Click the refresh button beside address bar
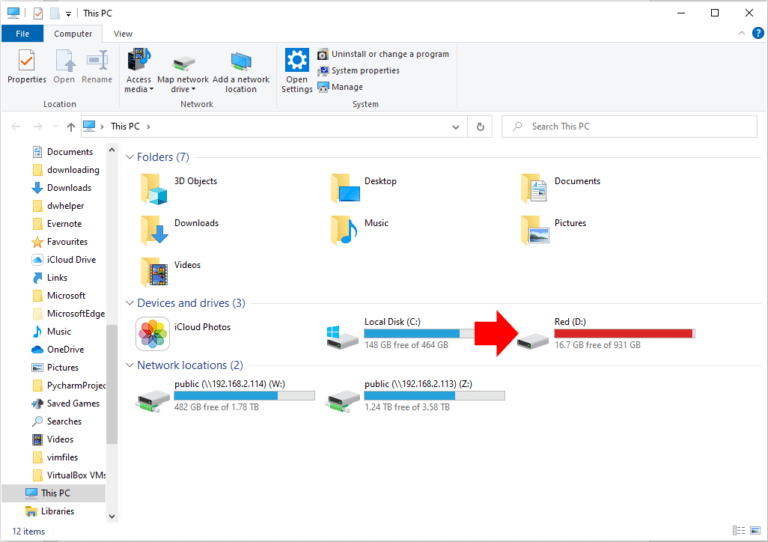This screenshot has width=768, height=542. [481, 127]
